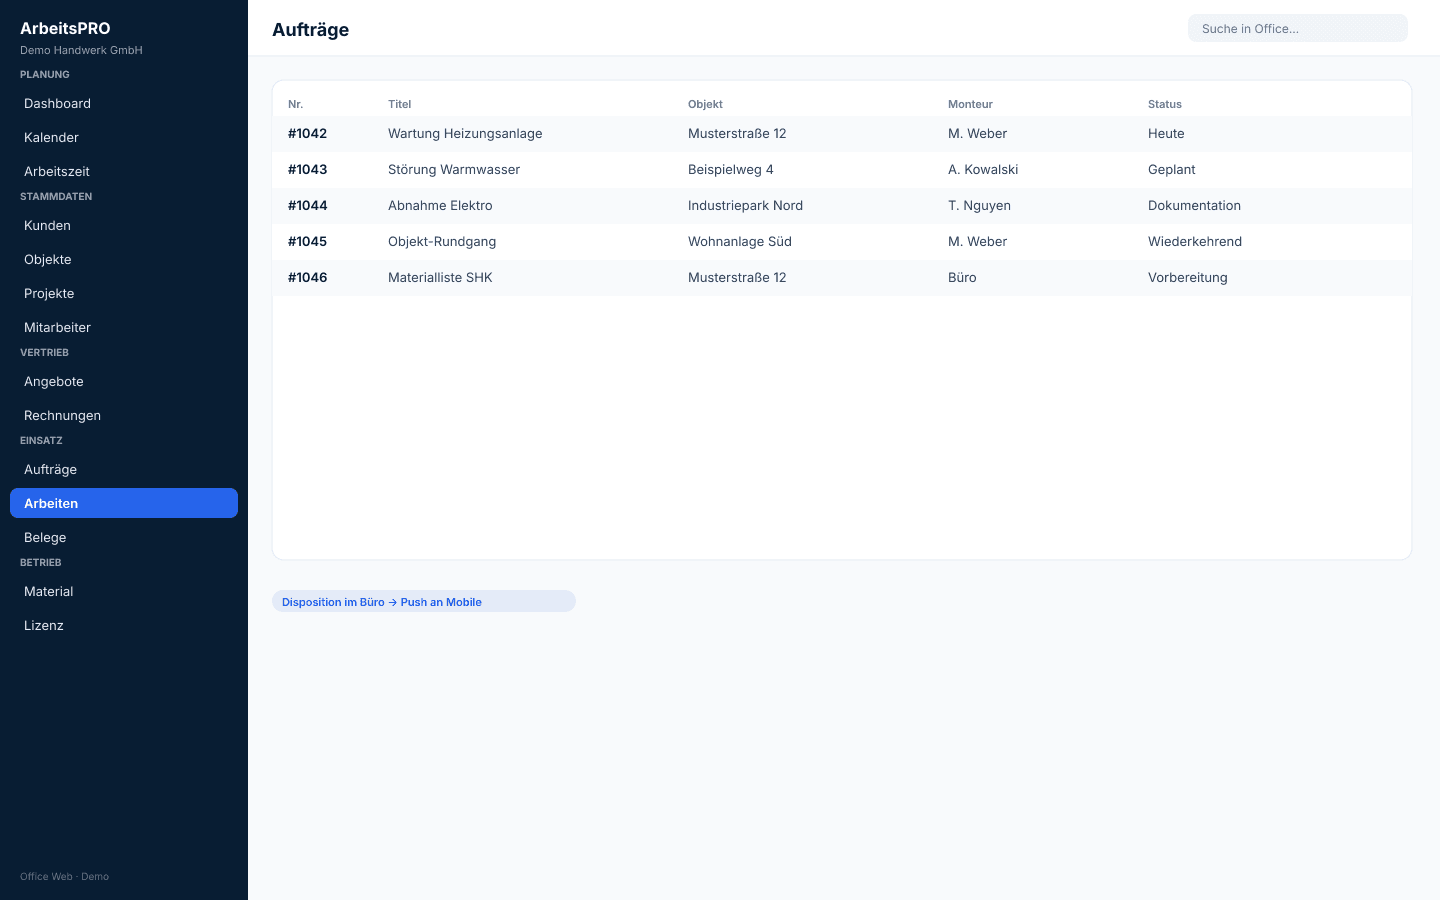Select order number #1042
The image size is (1440, 900).
point(307,133)
